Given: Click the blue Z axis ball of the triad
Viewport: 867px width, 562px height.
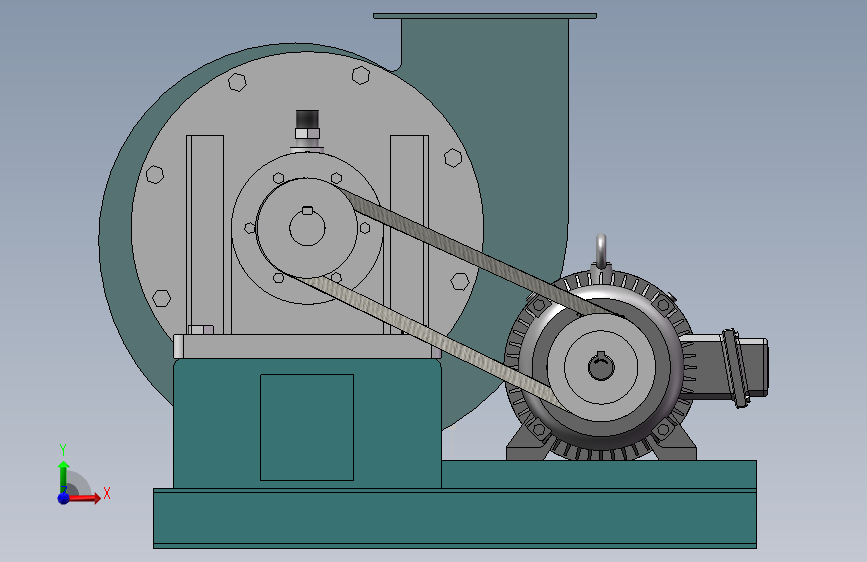Looking at the screenshot, I should tap(64, 498).
